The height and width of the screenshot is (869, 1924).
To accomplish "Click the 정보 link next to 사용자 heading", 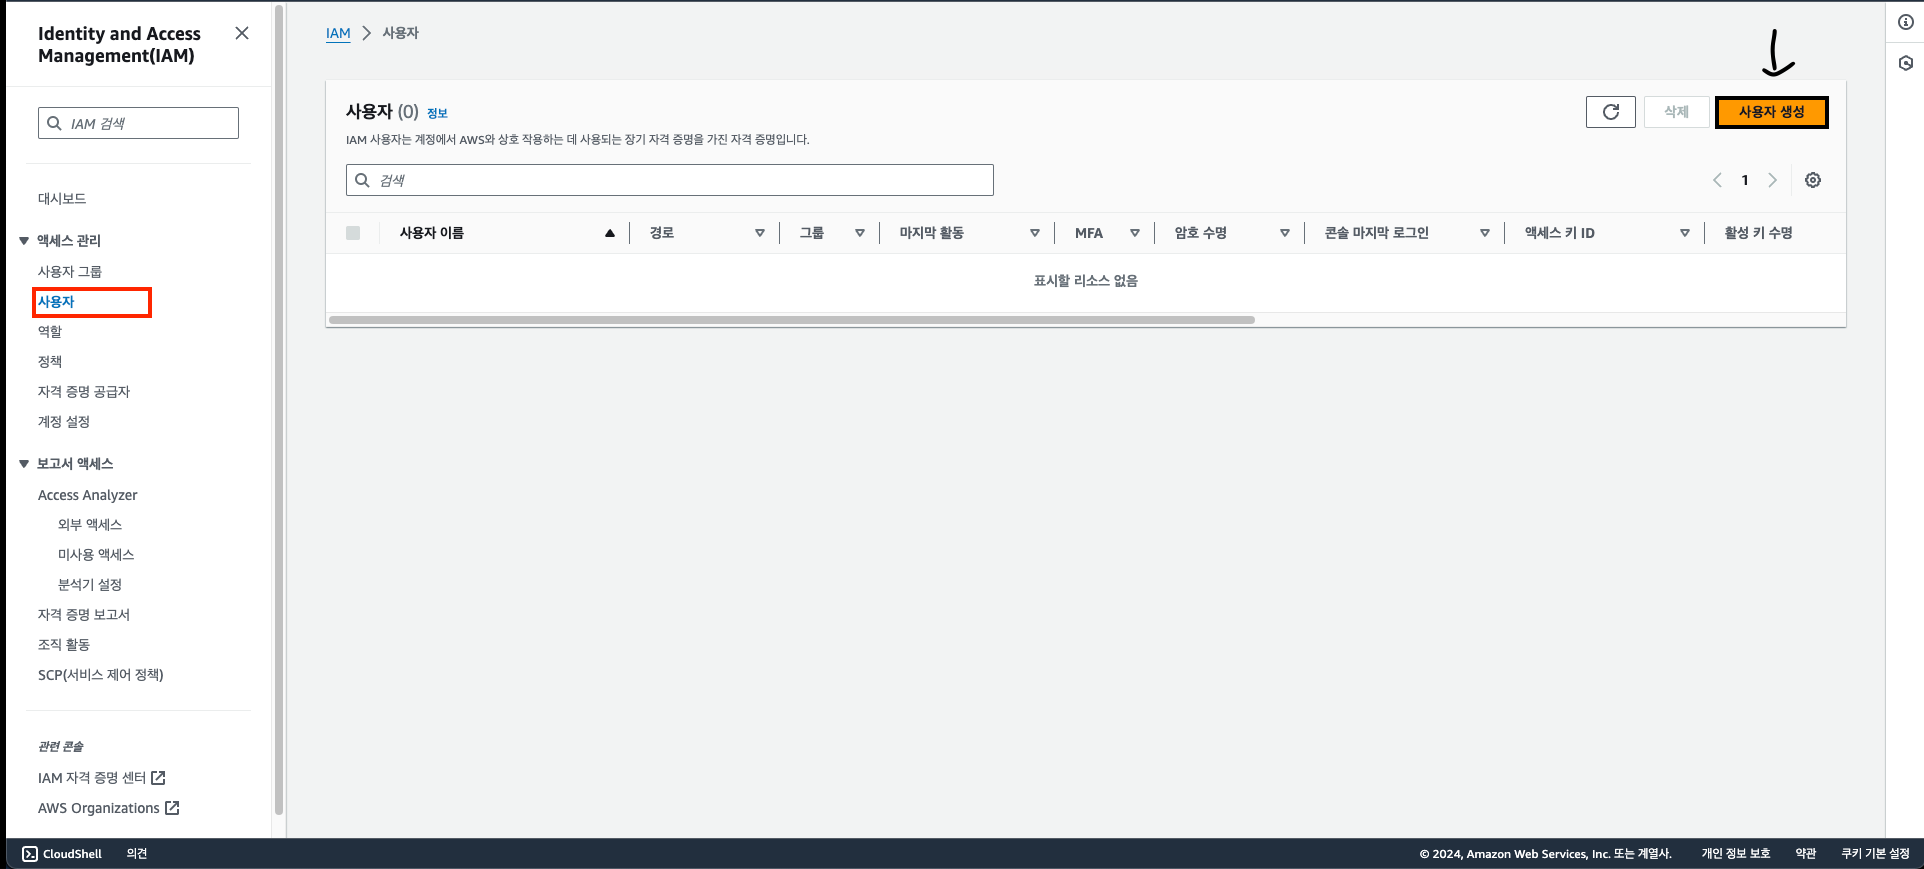I will click(437, 113).
